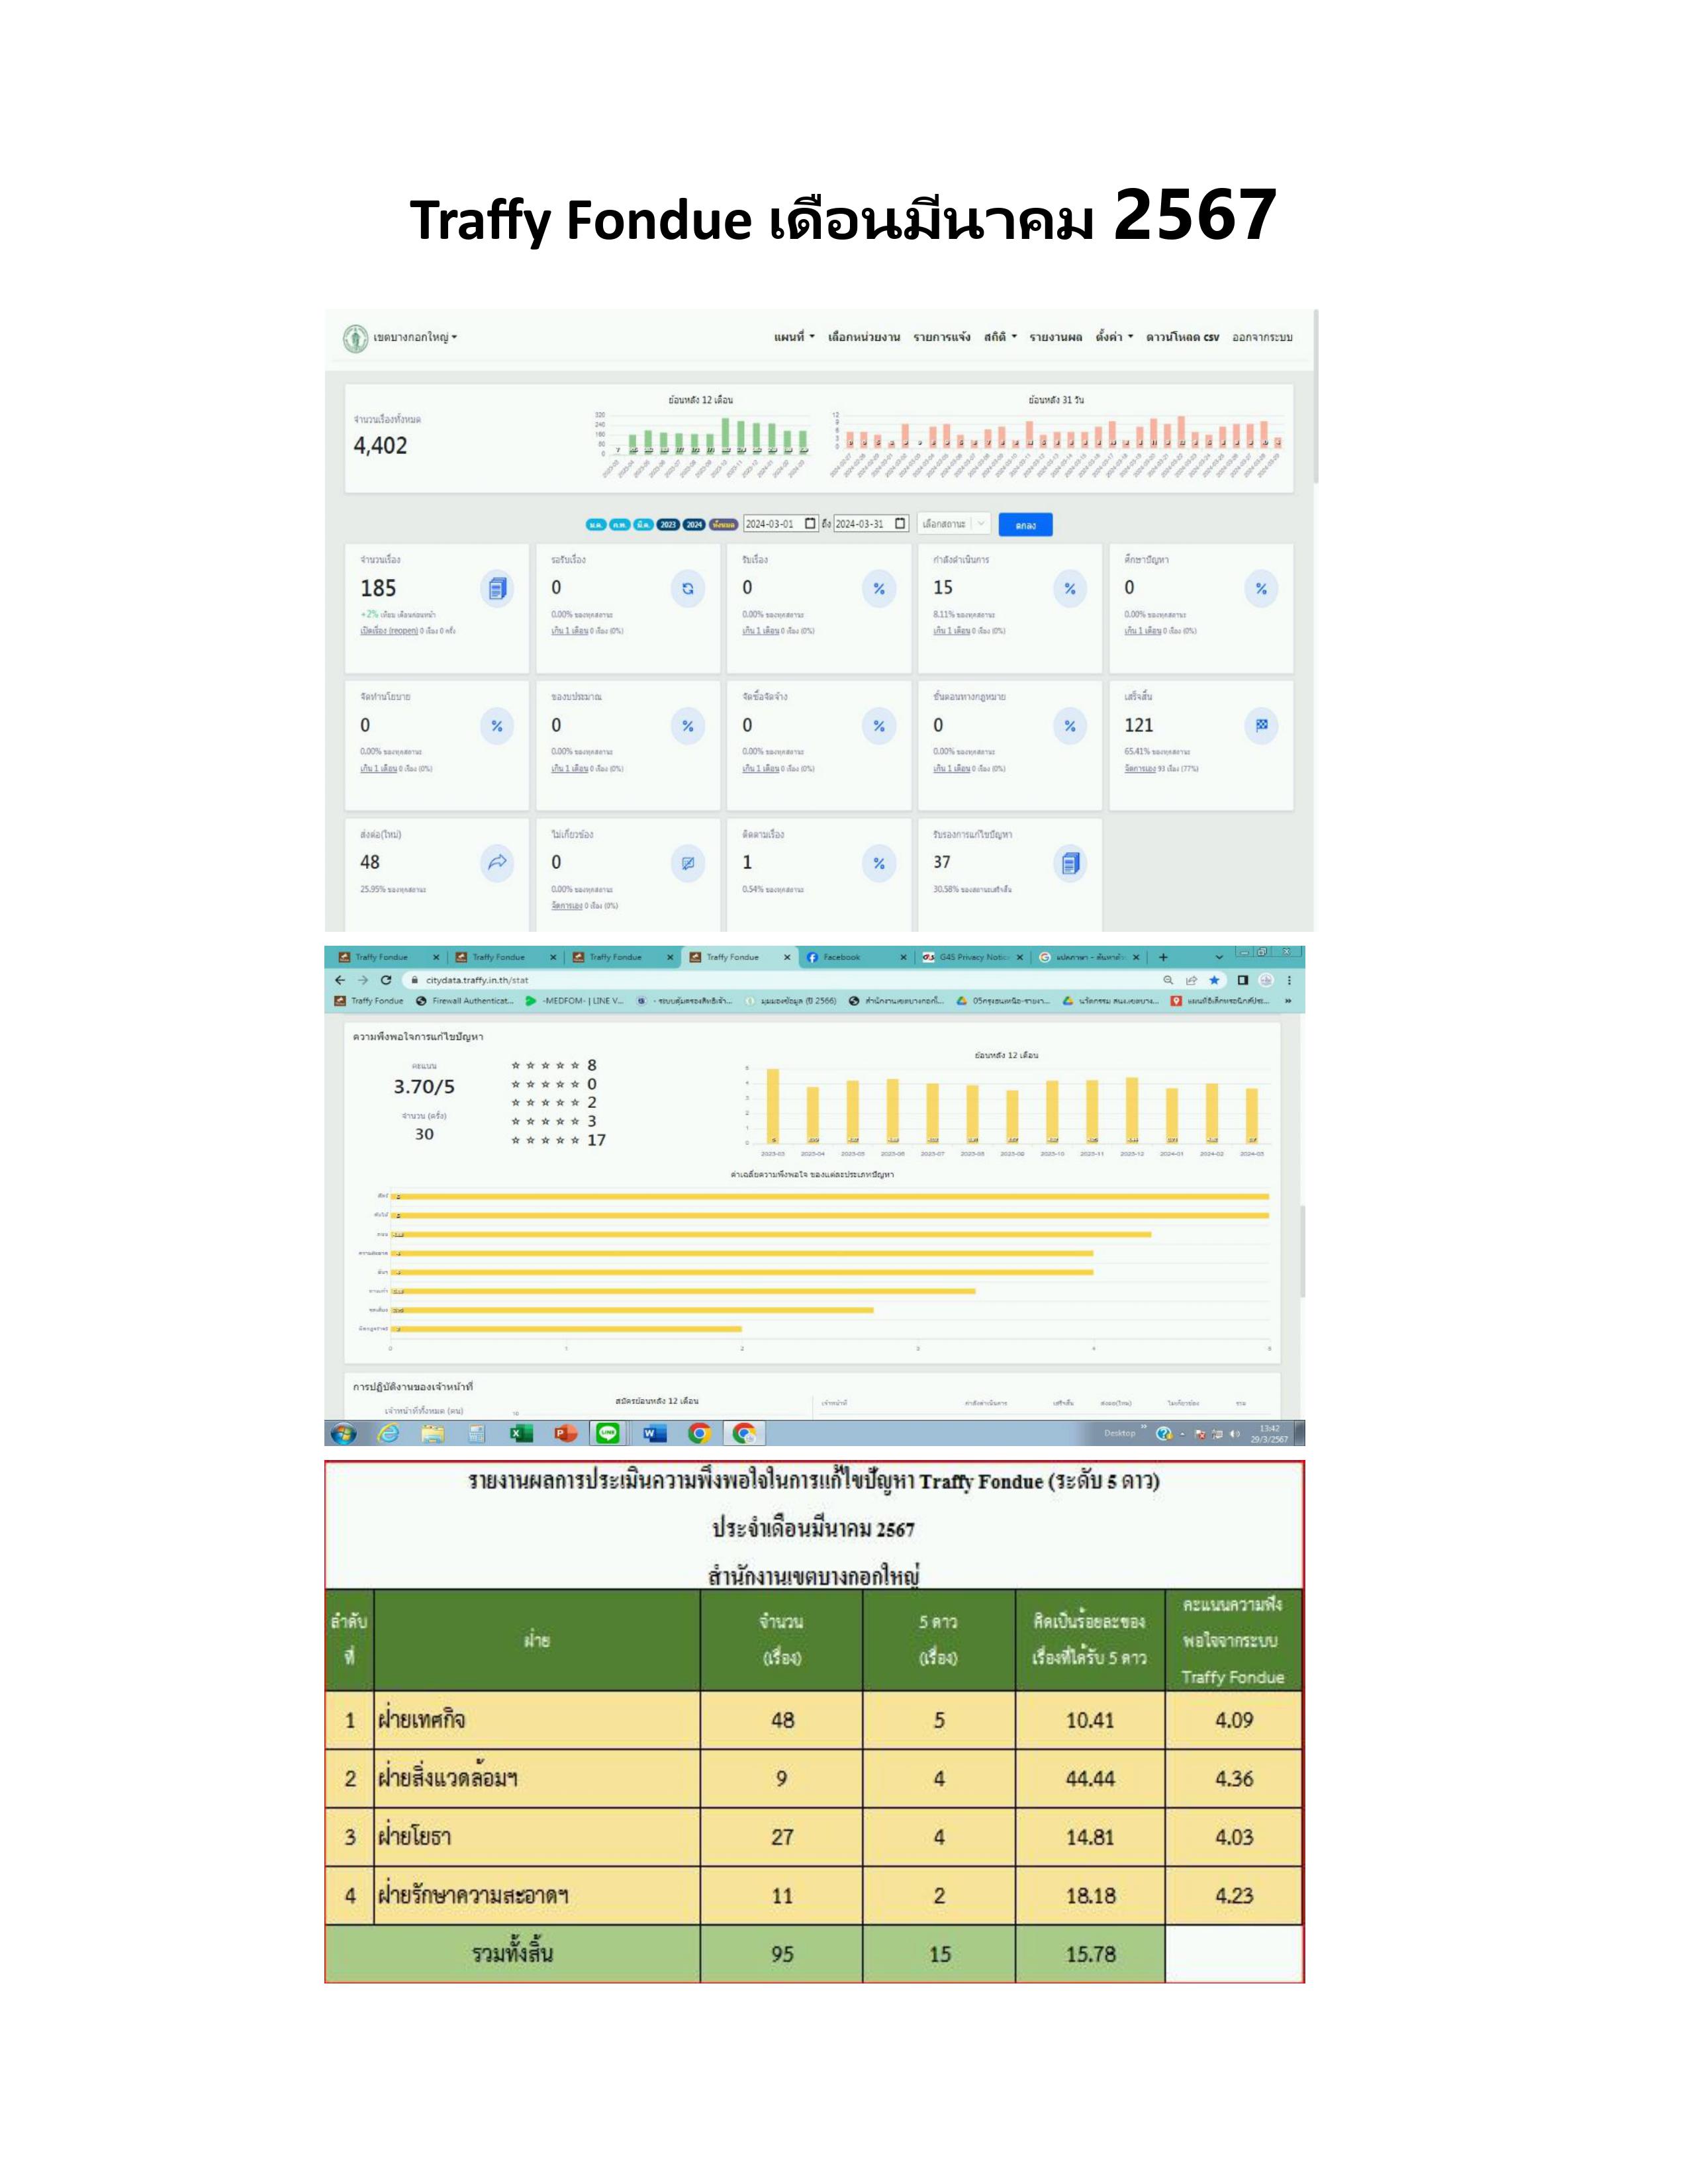Select the ม.ค. month filter pill

(x=596, y=525)
